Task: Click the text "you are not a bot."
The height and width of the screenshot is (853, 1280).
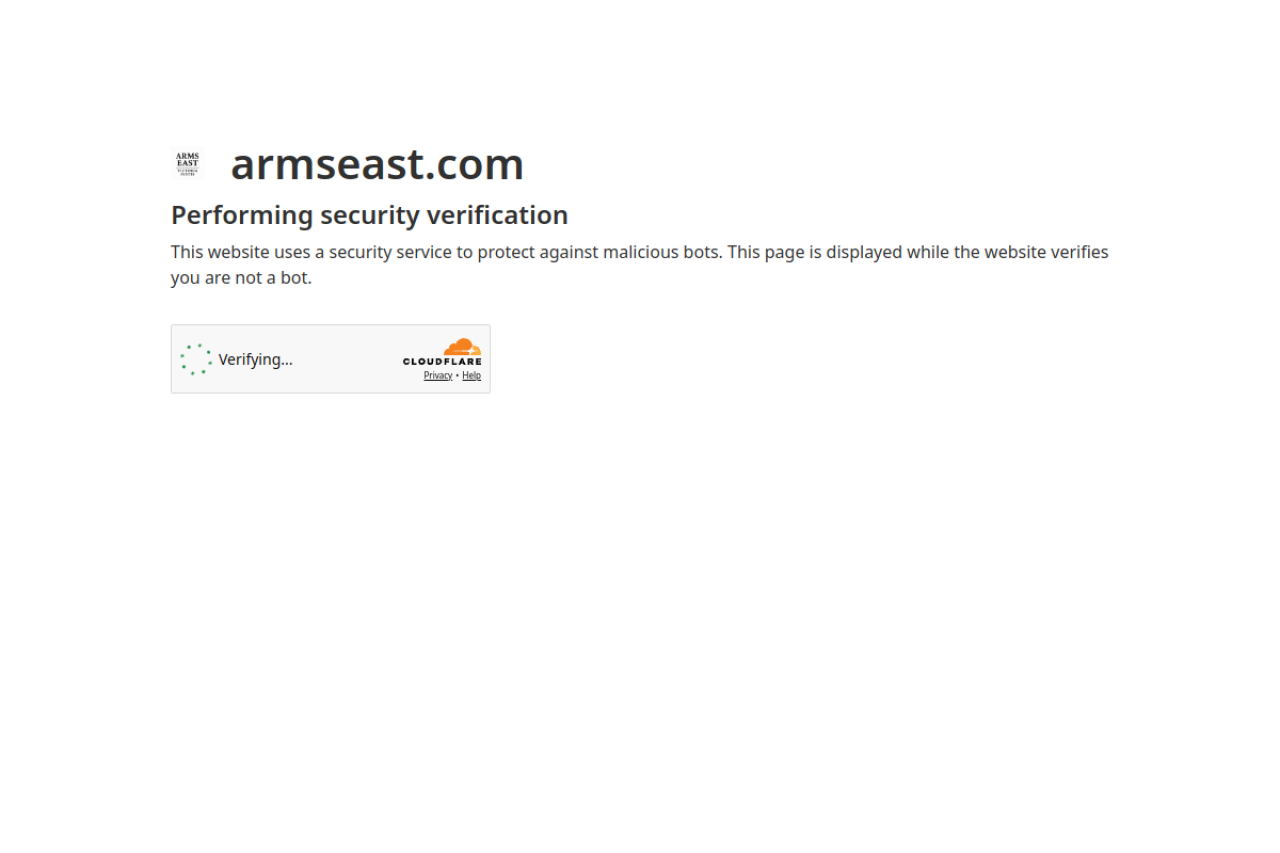Action: pos(241,278)
